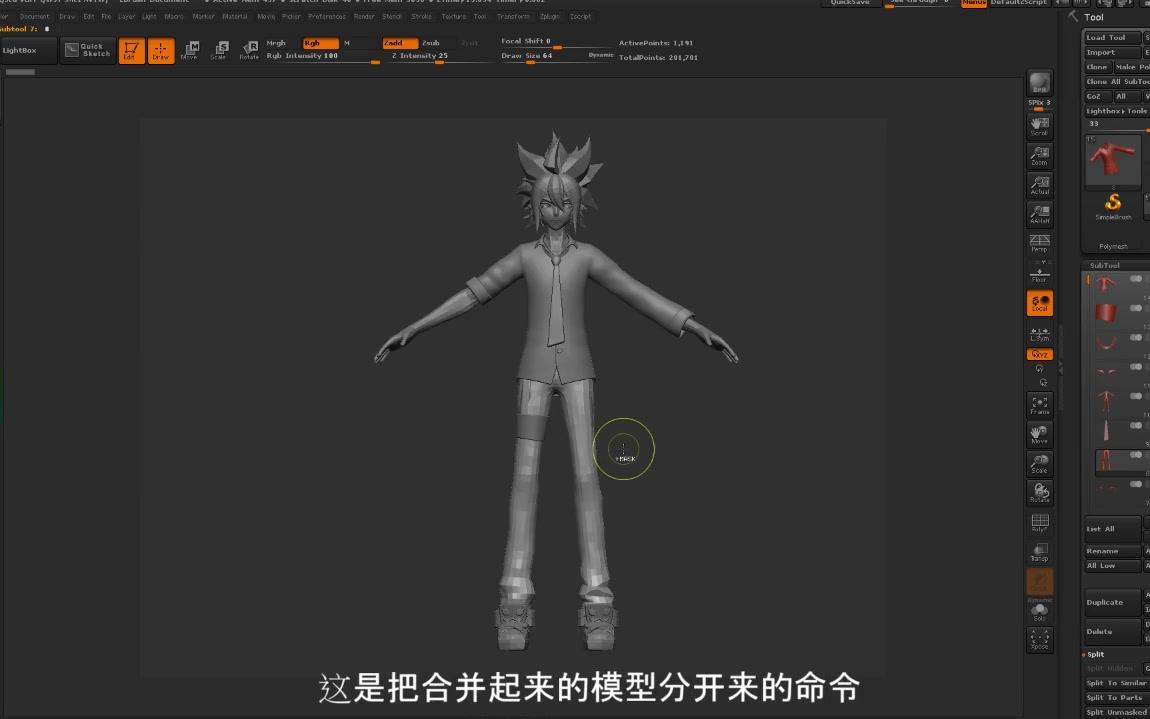The height and width of the screenshot is (719, 1150).
Task: Click the BPR render icon
Action: 1039,84
